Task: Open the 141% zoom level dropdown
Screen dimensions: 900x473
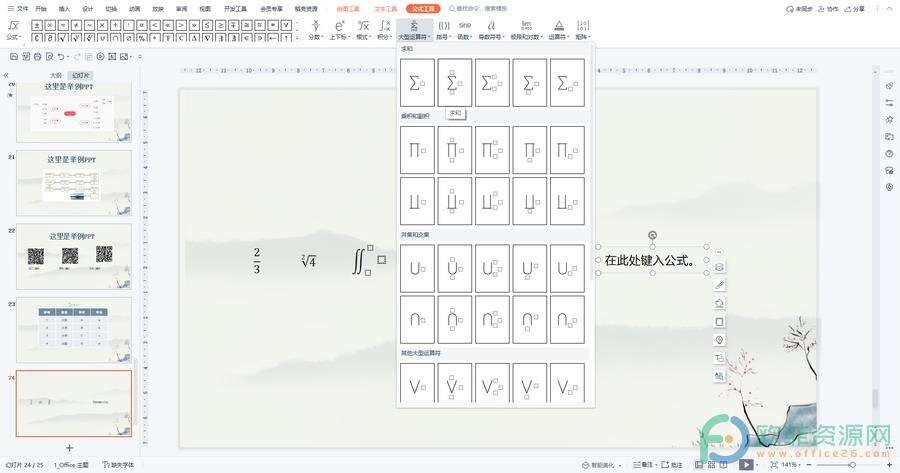Action: 792,464
